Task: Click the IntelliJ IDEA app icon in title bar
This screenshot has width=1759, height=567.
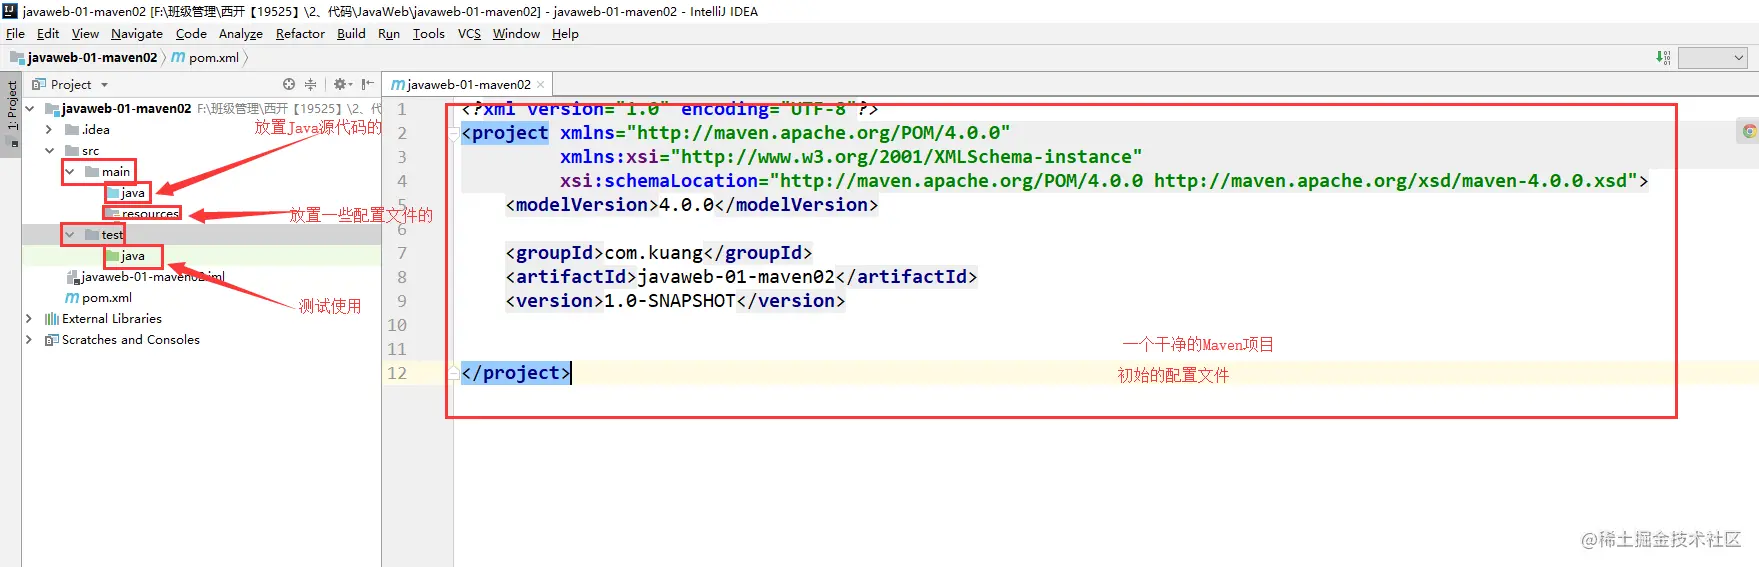Action: click(x=10, y=11)
